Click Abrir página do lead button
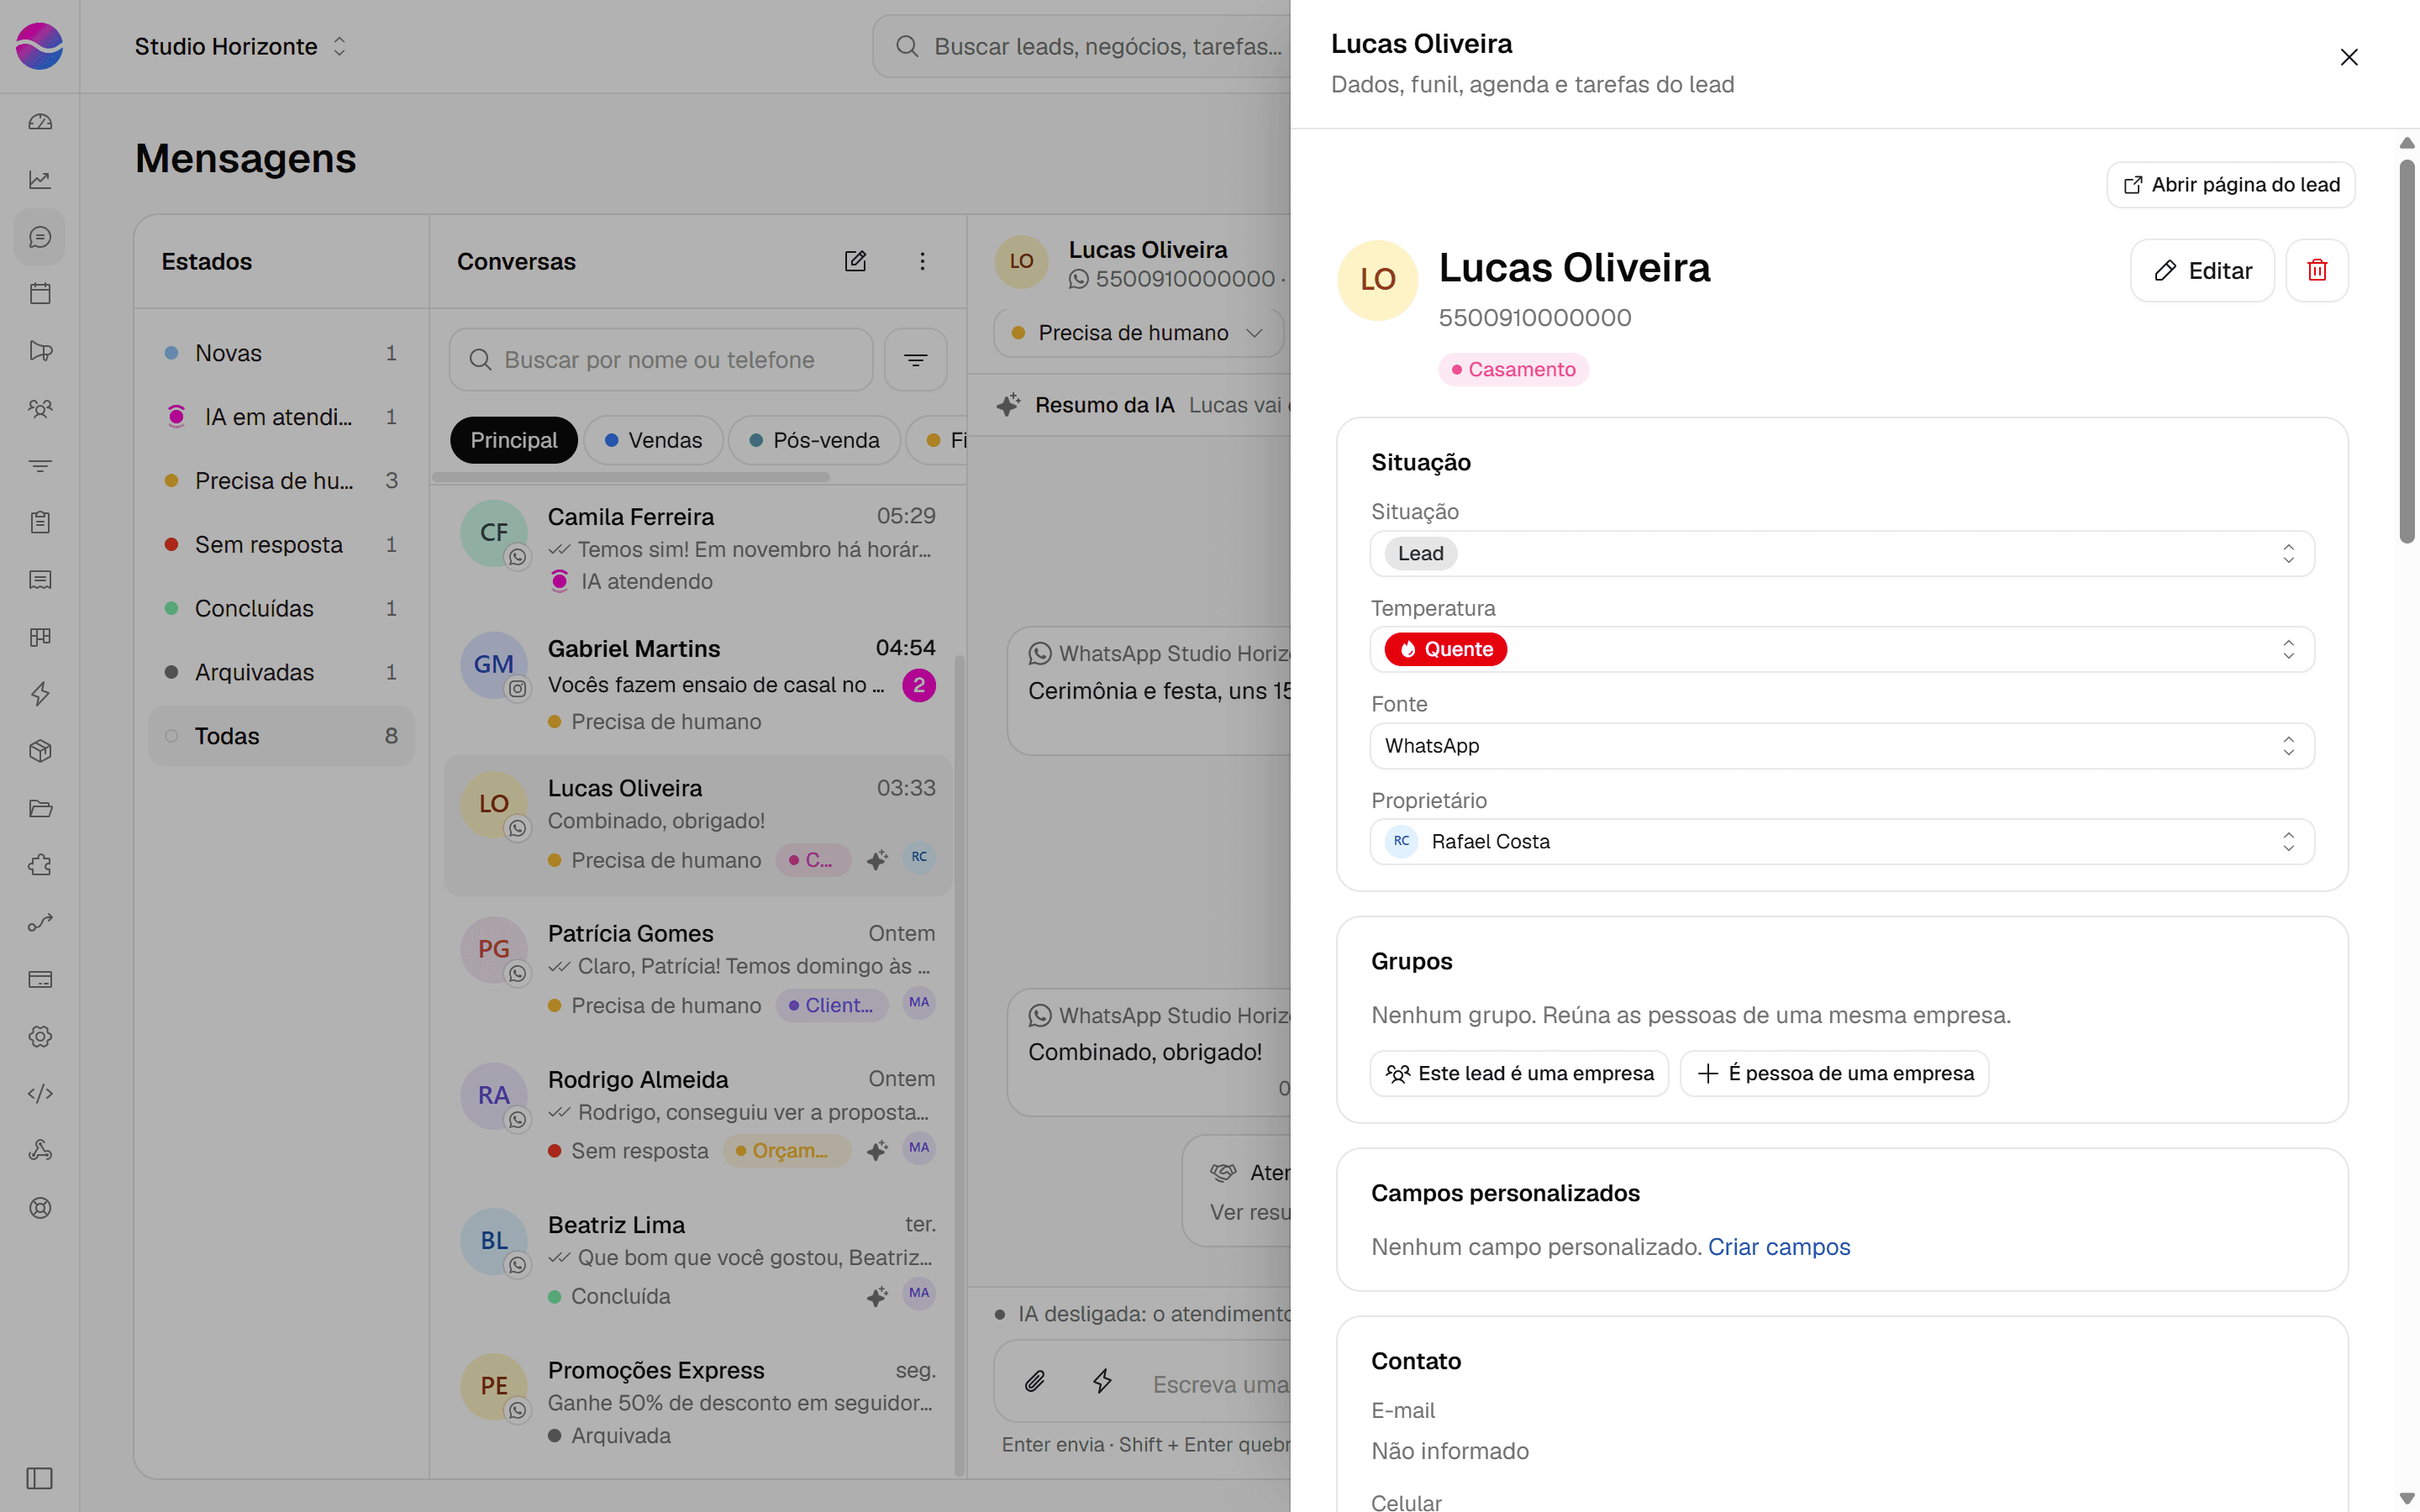This screenshot has height=1512, width=2420. pyautogui.click(x=2230, y=185)
